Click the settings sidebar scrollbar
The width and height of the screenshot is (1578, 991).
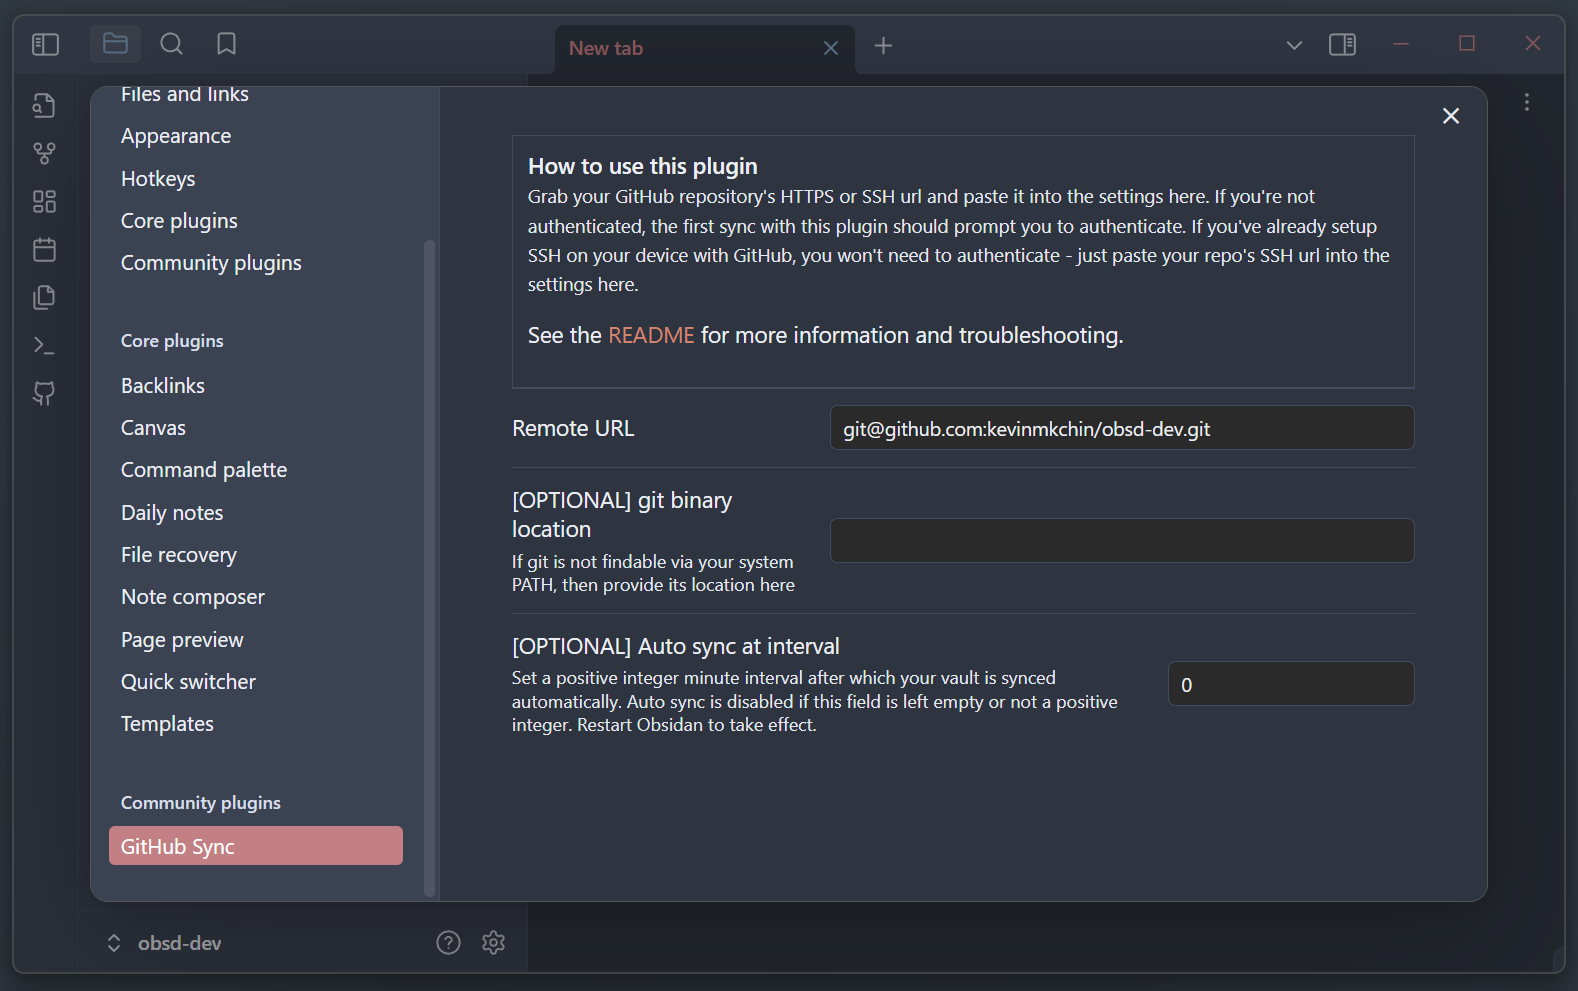coord(430,567)
